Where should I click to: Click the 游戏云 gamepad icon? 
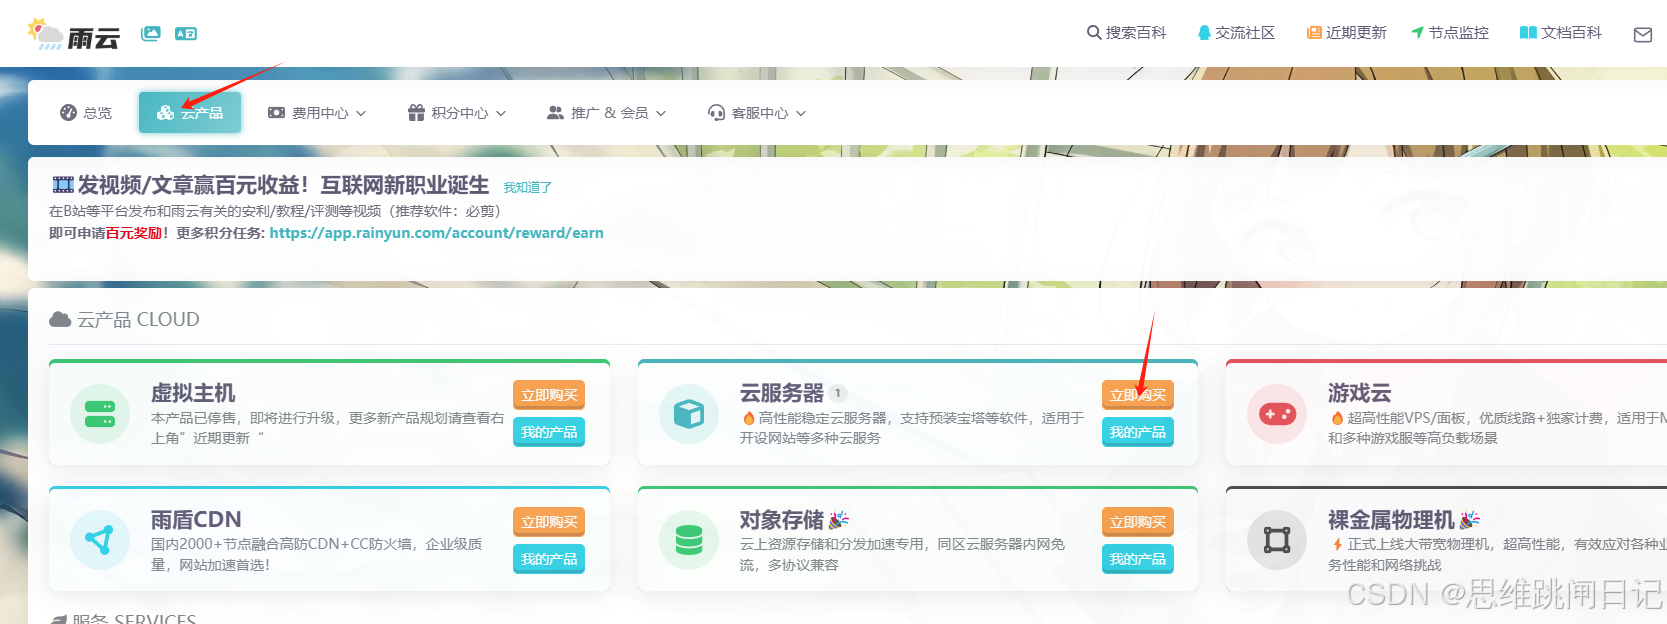[1277, 414]
